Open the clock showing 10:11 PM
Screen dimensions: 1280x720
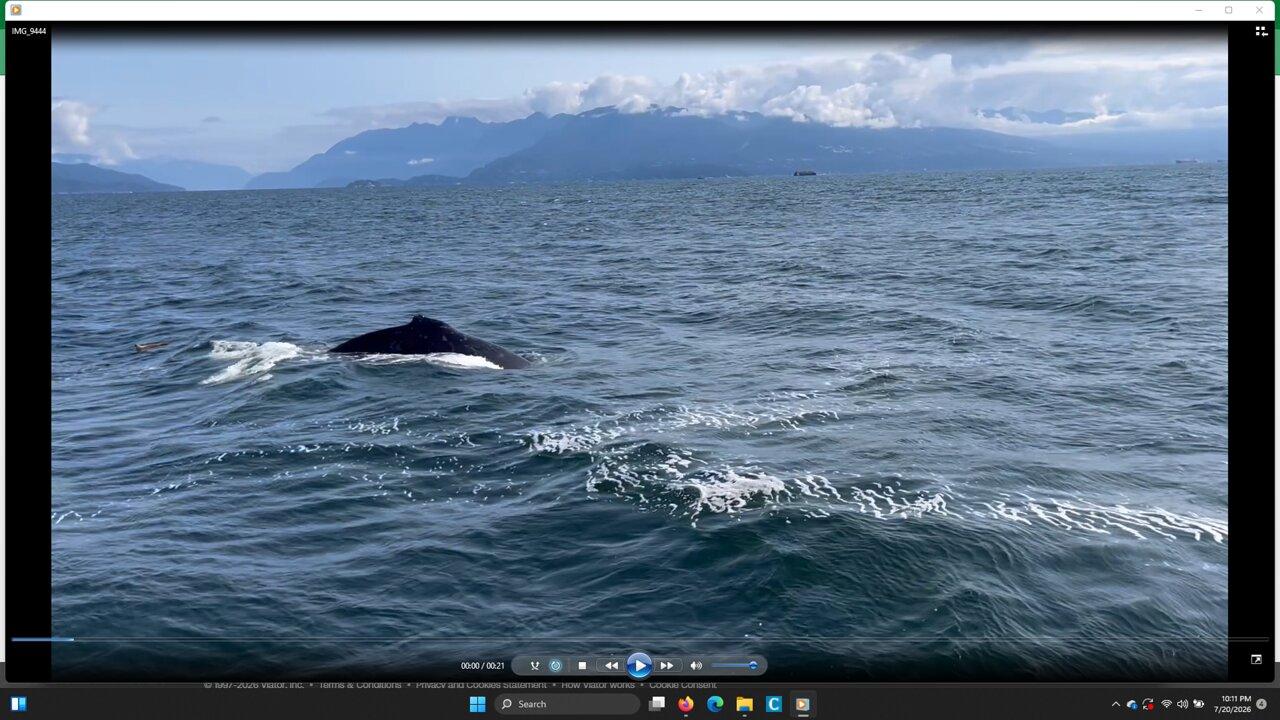point(1236,704)
